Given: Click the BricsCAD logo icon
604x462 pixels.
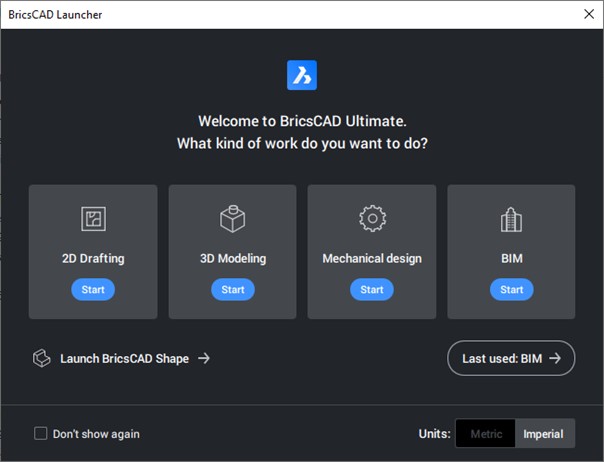Looking at the screenshot, I should pos(302,75).
